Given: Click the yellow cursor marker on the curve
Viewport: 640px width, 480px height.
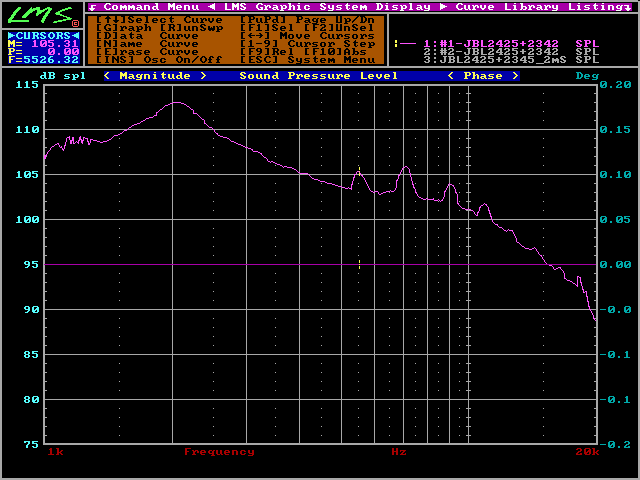Looking at the screenshot, I should 359,169.
